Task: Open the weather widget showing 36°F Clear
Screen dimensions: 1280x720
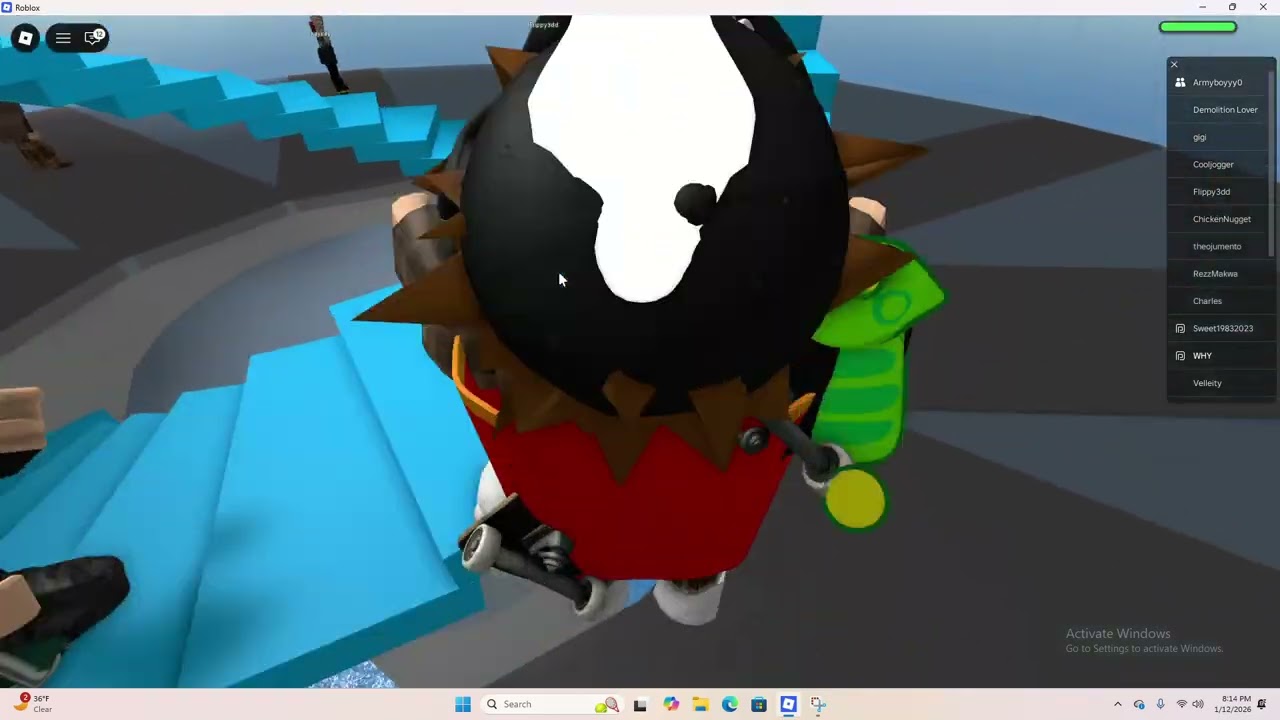Action: point(34,704)
